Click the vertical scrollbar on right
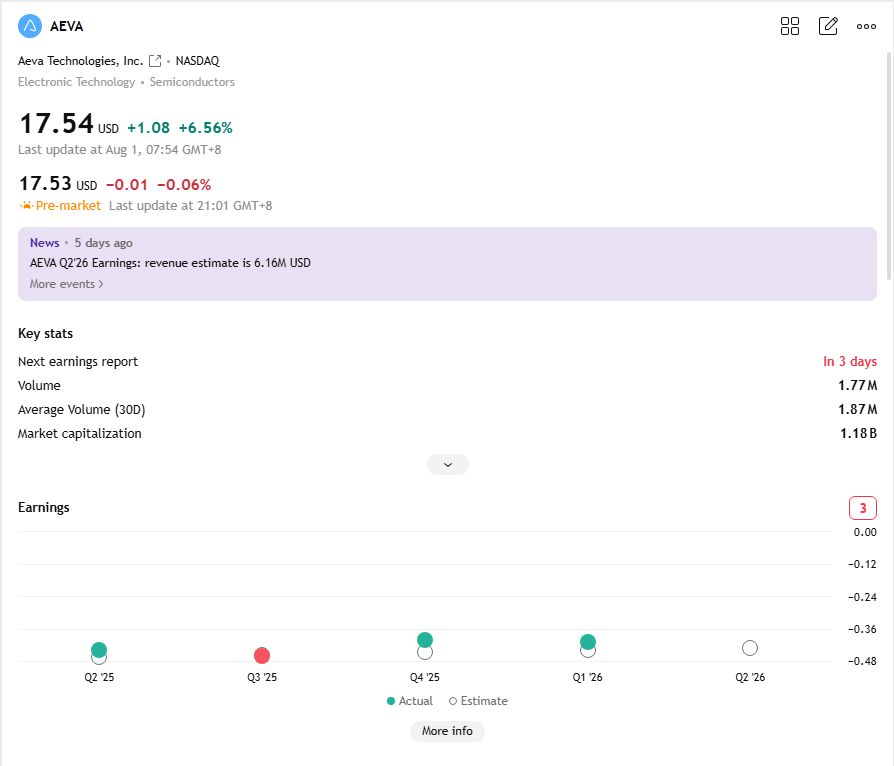894x766 pixels. [x=888, y=165]
